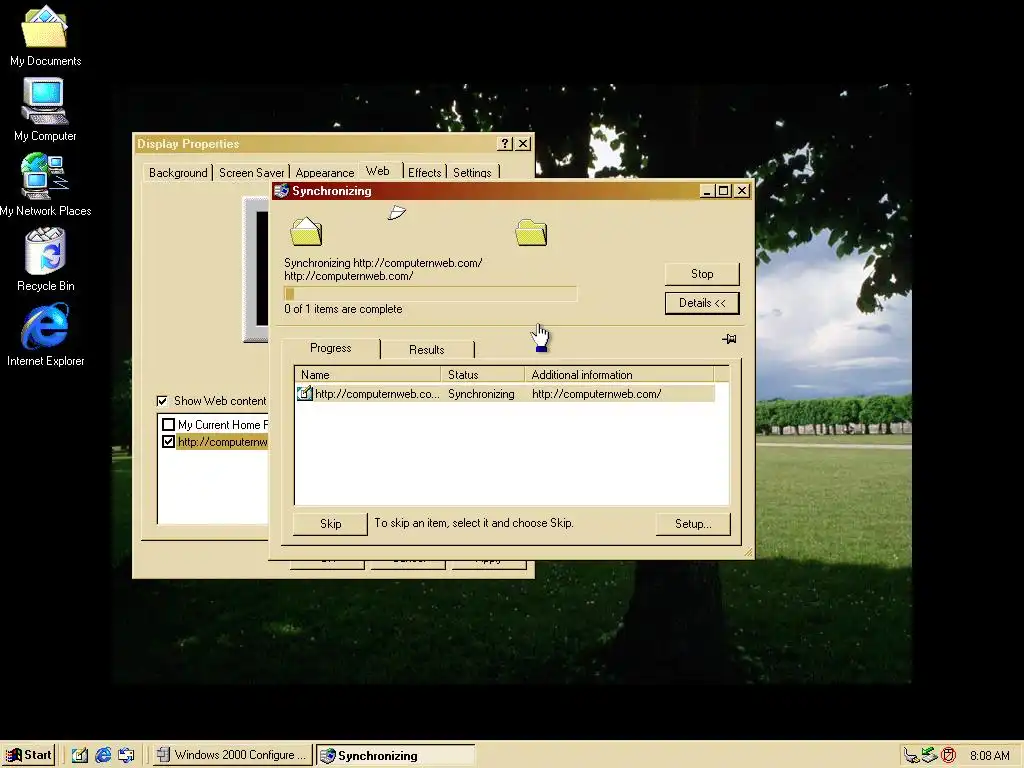This screenshot has width=1024, height=768.
Task: Select the Synchronizing status cell
Action: 481,394
